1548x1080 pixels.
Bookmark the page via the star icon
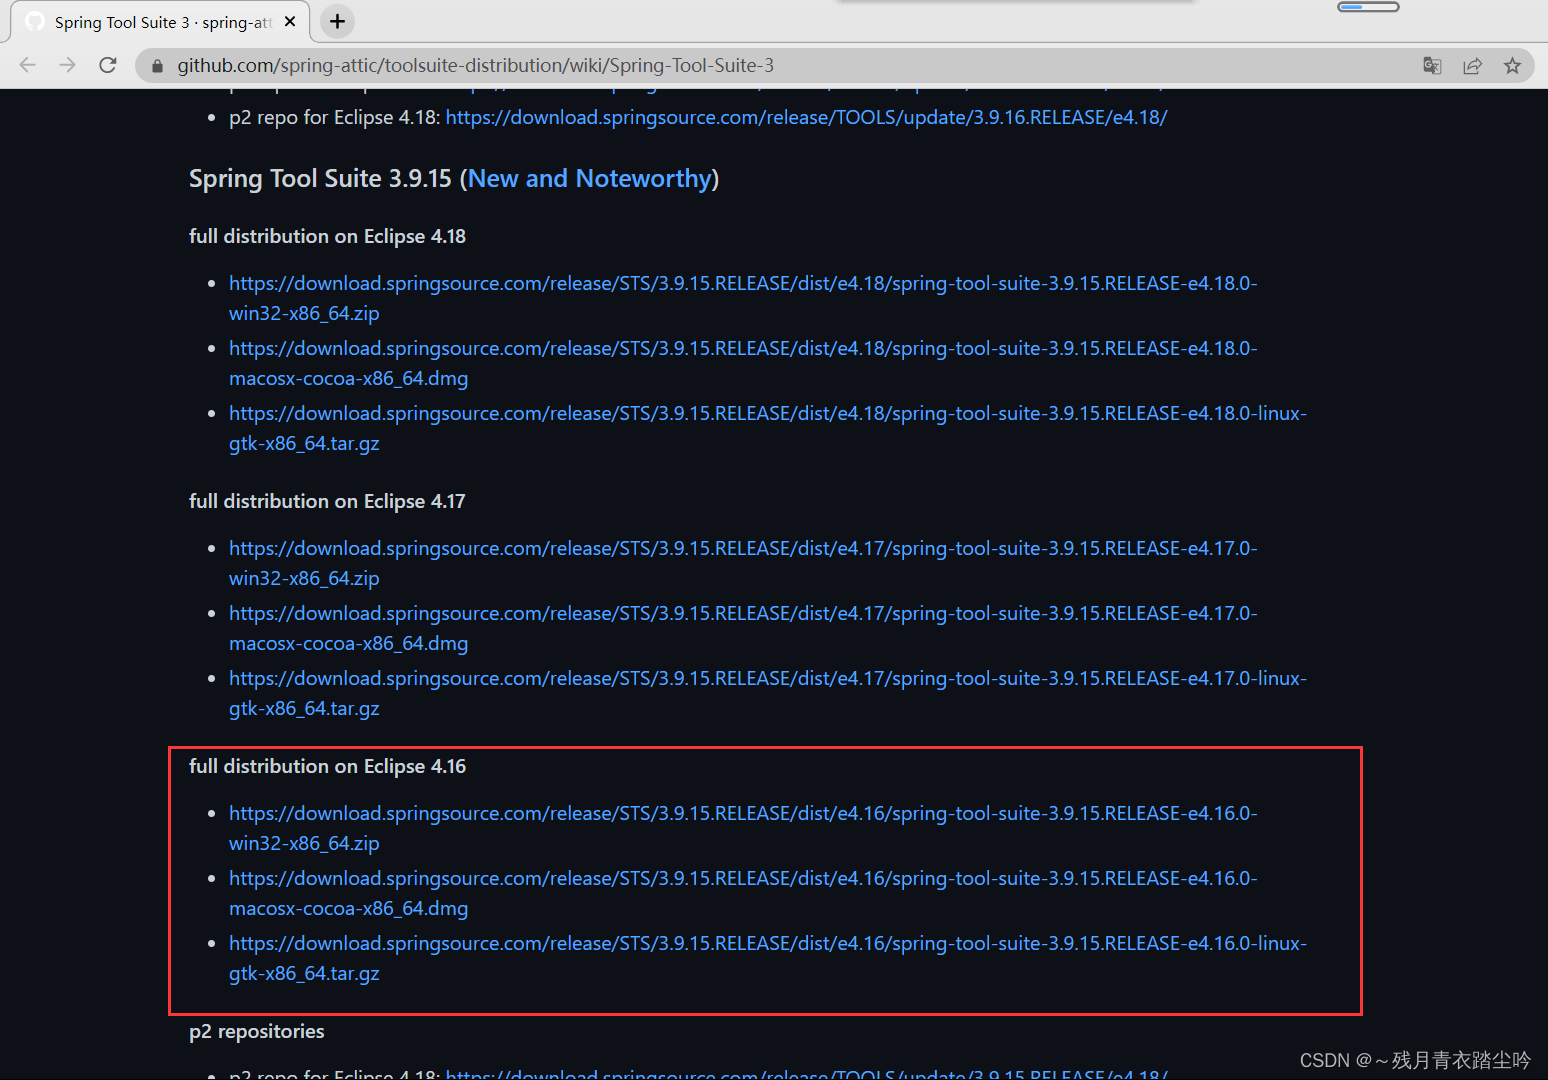point(1513,65)
